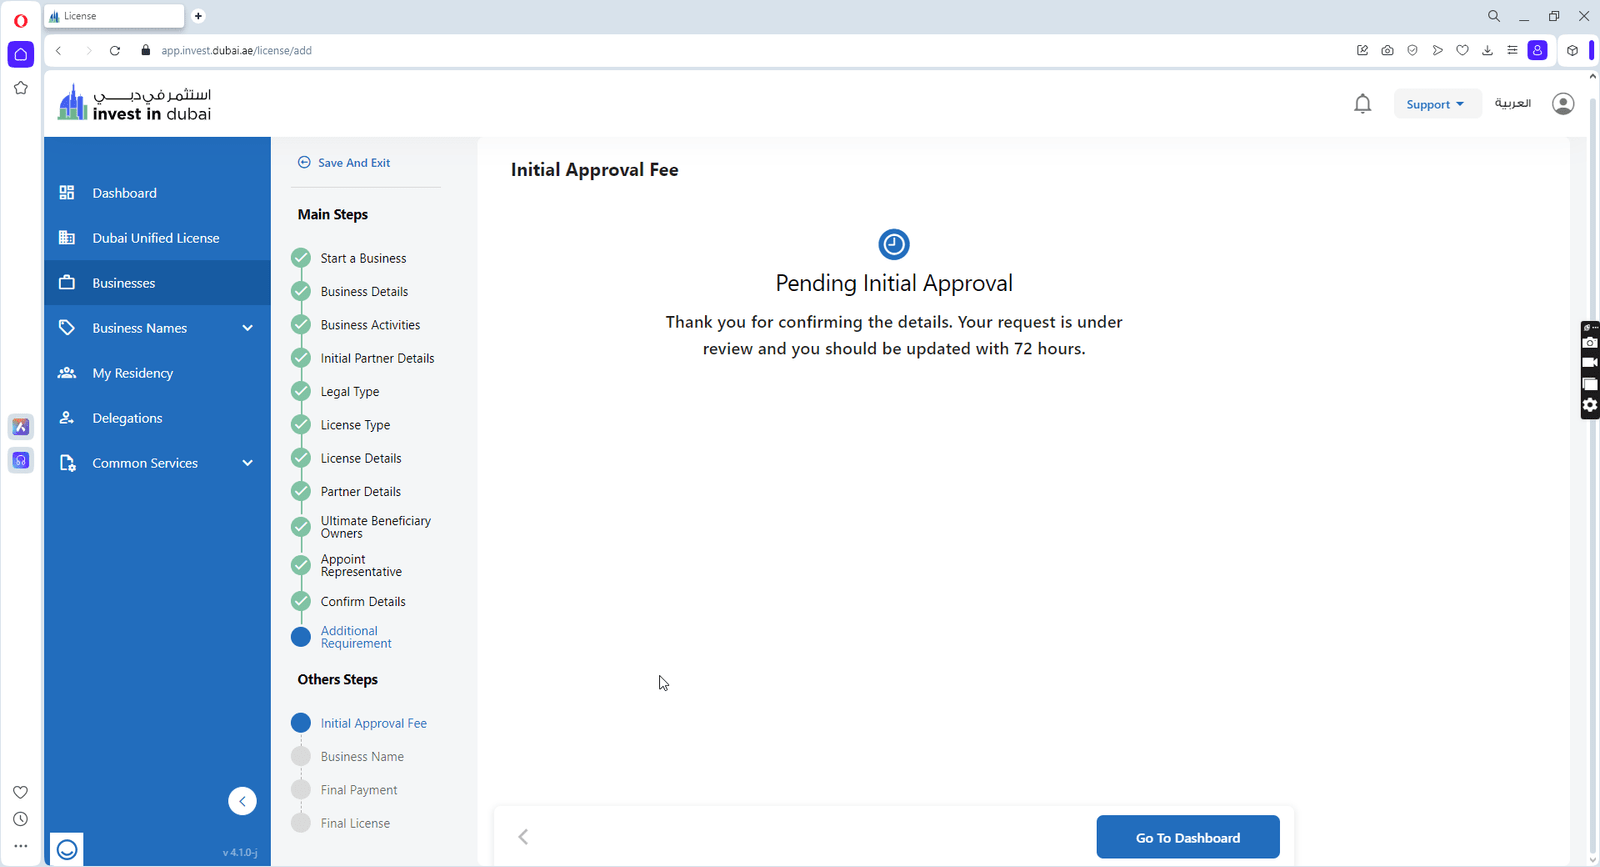The height and width of the screenshot is (867, 1600).
Task: Open Ultimate Beneficiary Owners step
Action: coord(376,527)
